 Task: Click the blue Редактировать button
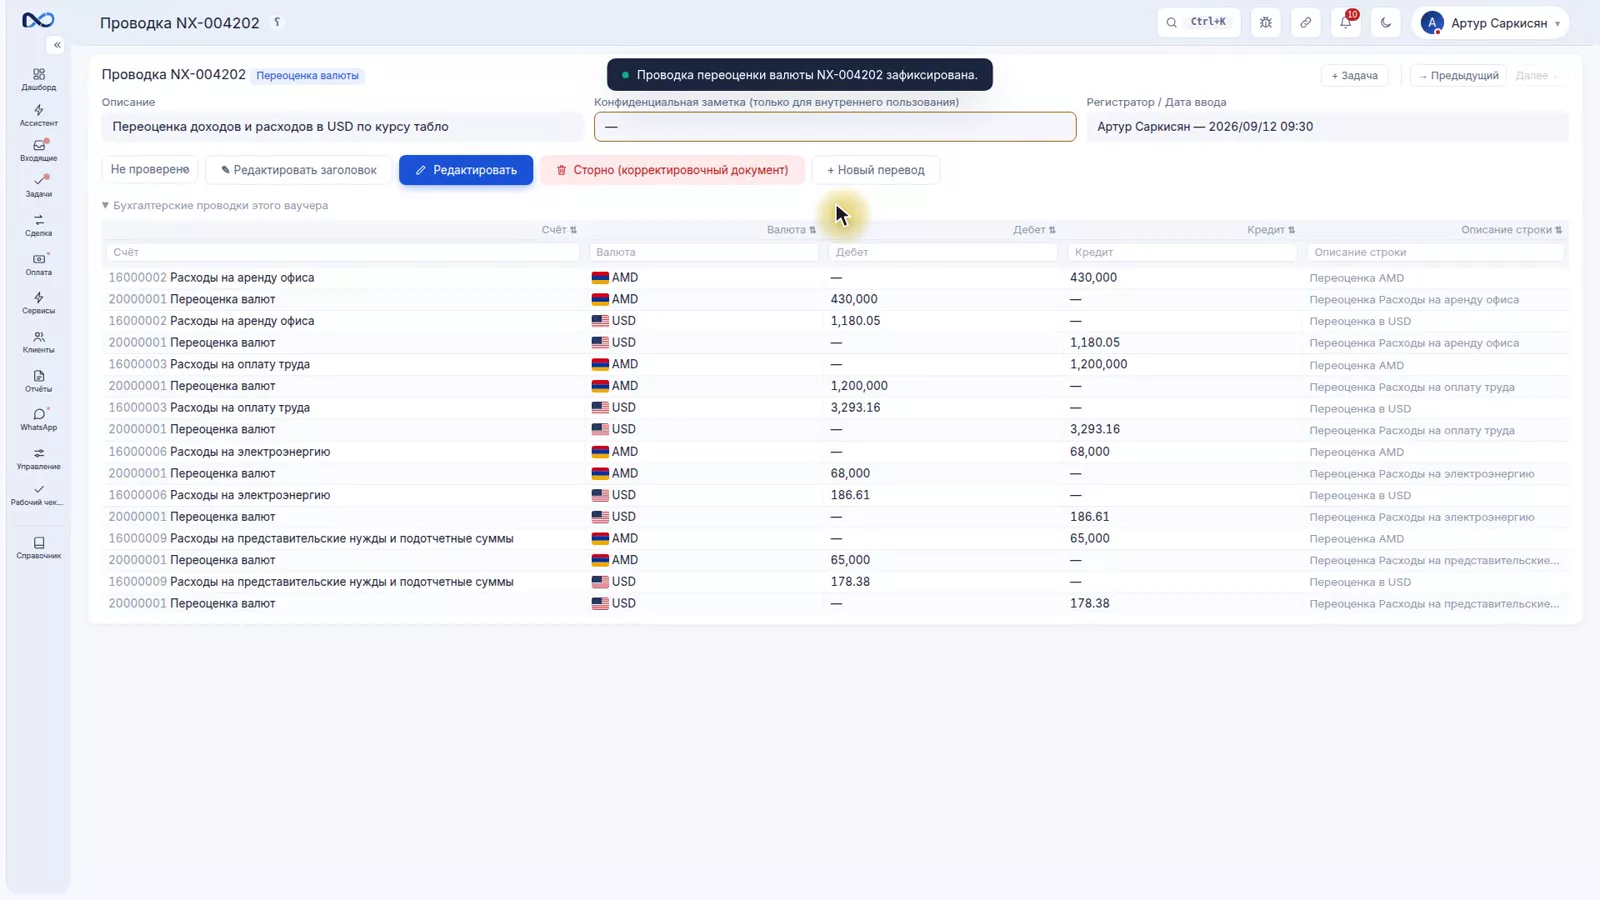click(x=466, y=170)
